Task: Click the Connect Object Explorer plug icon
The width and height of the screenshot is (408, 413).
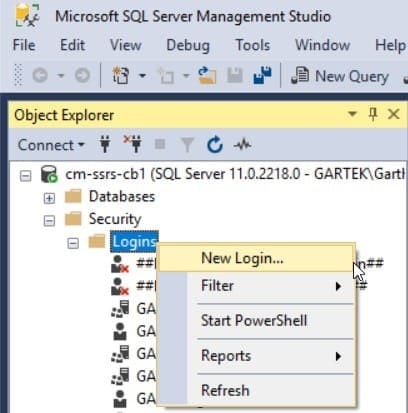Action: [105, 145]
